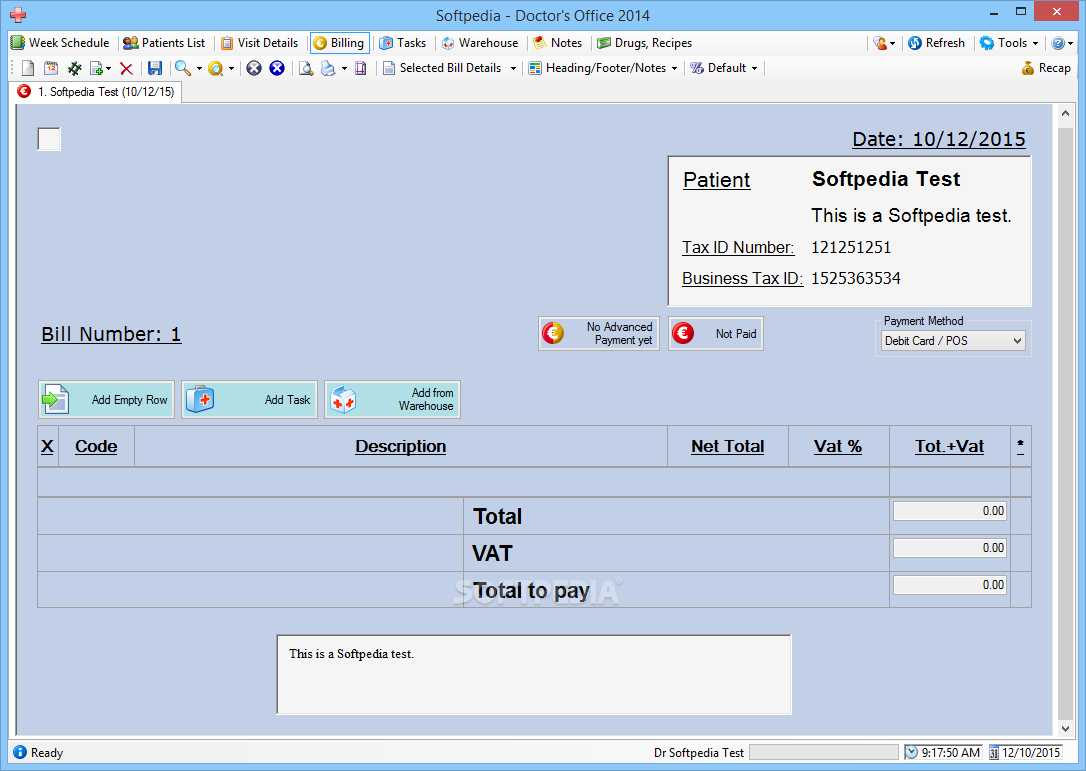This screenshot has width=1086, height=771.
Task: Open print preview icon
Action: [x=305, y=68]
